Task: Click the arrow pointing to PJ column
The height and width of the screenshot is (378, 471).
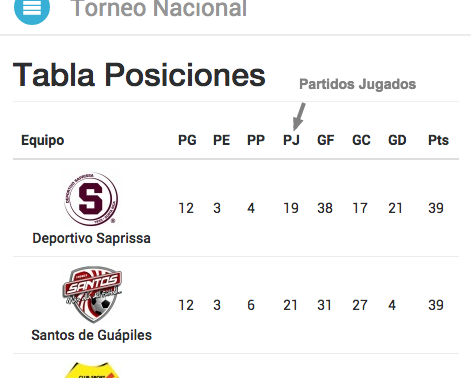Action: (299, 116)
